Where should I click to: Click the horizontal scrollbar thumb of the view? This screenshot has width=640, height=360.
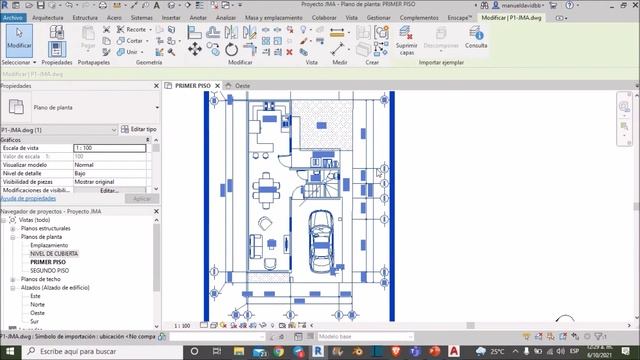(x=471, y=325)
